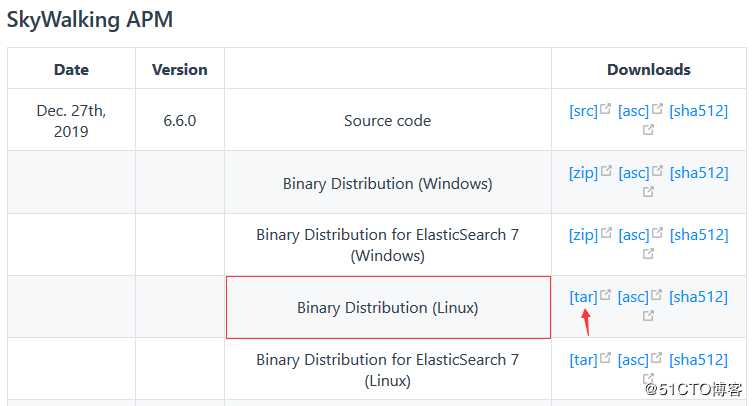Click external-link icon beside Linux binary [asc]

pos(656,294)
